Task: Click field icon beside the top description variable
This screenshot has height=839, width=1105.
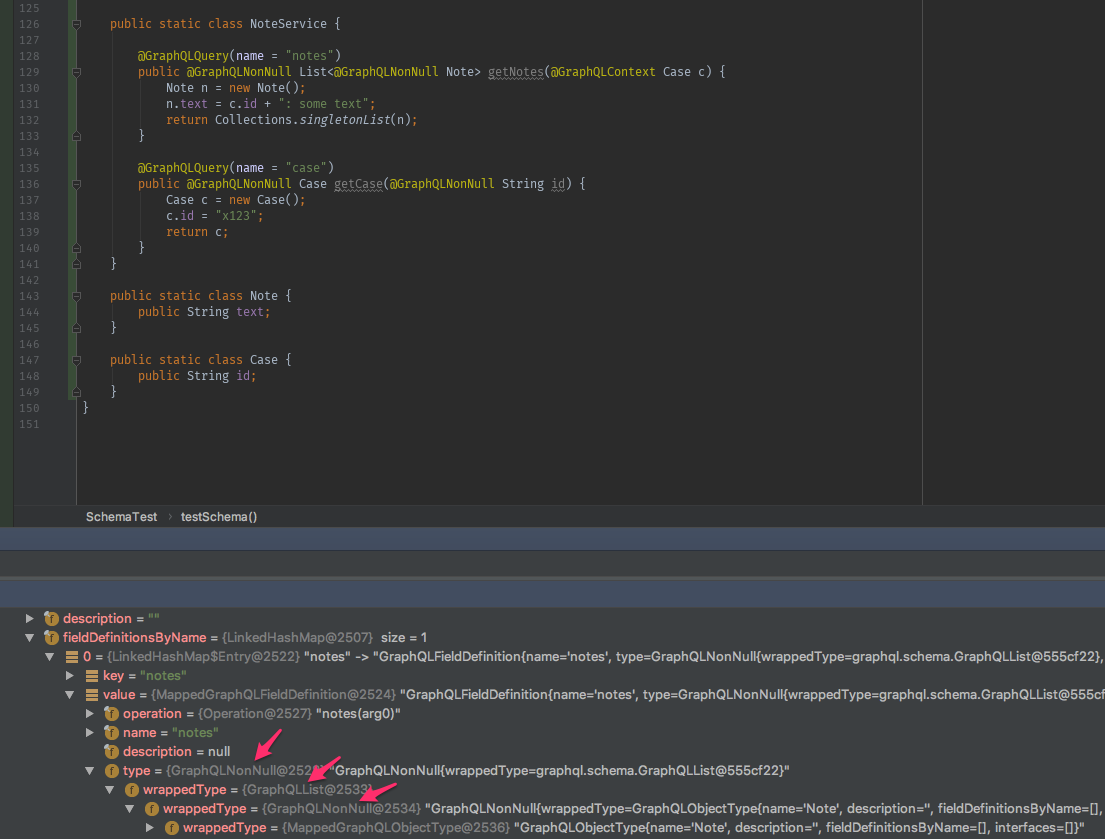Action: tap(51, 619)
